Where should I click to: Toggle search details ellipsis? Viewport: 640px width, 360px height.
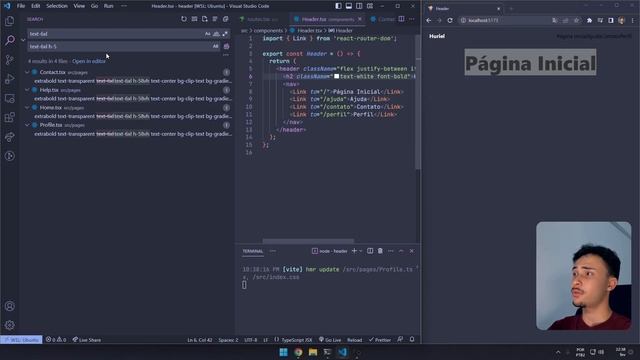226,55
